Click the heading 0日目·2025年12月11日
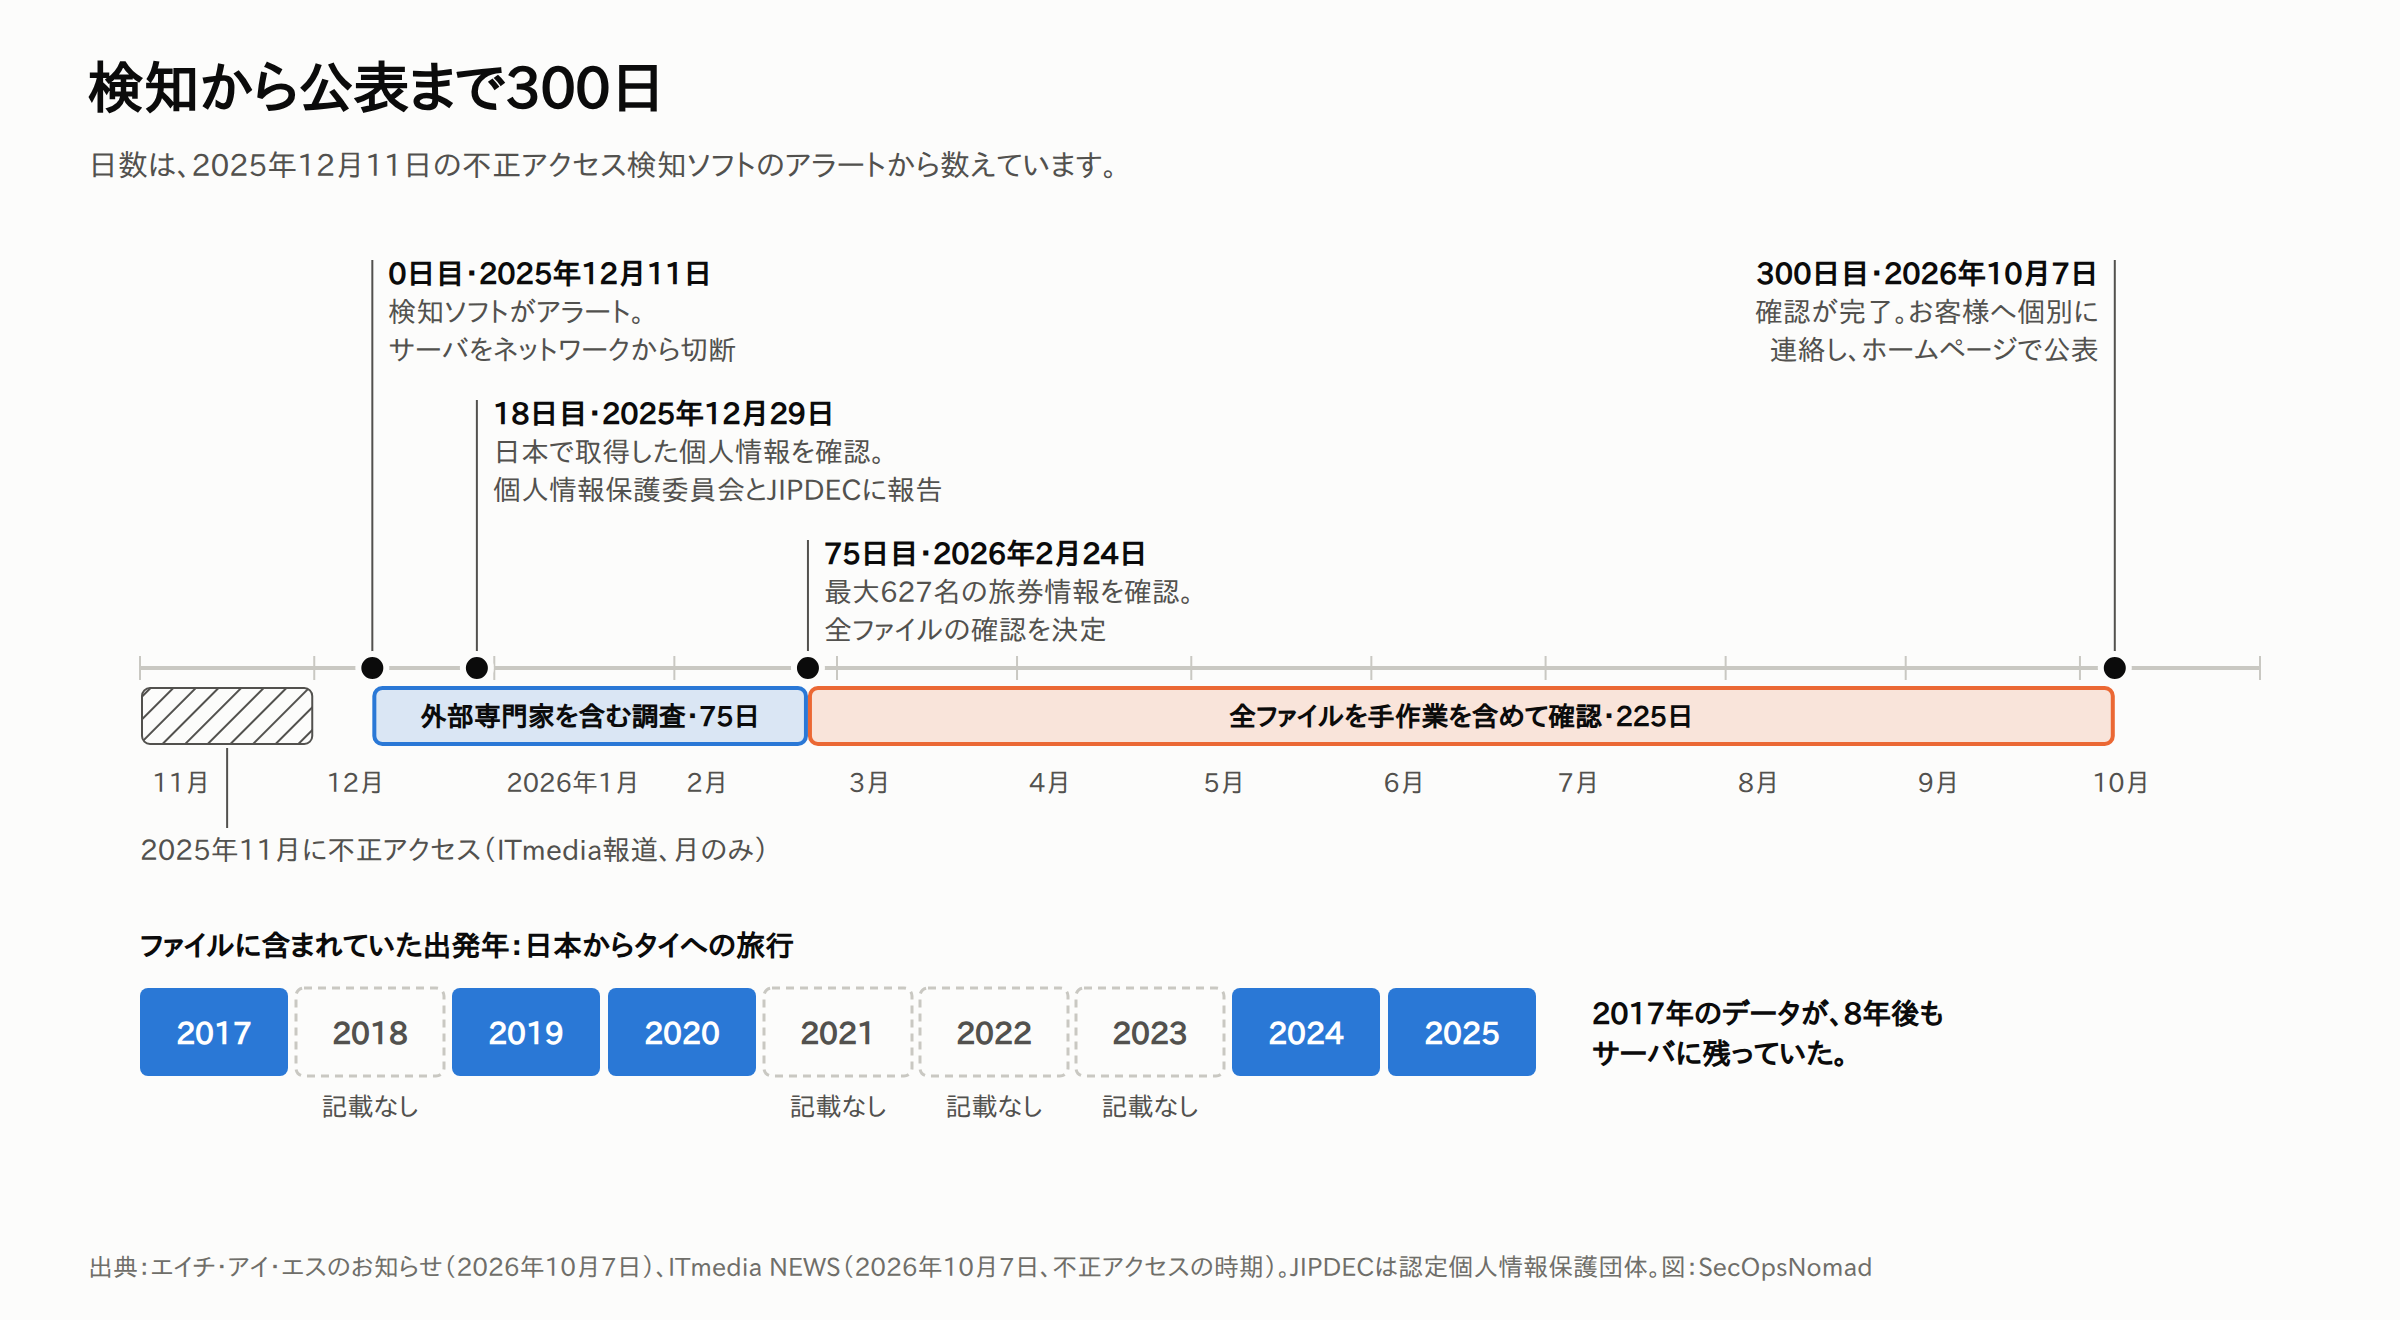The image size is (2400, 1320). (x=549, y=273)
